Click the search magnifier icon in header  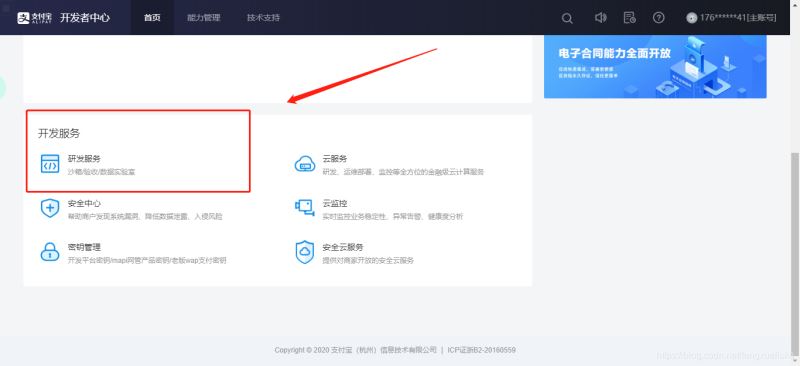coord(567,18)
